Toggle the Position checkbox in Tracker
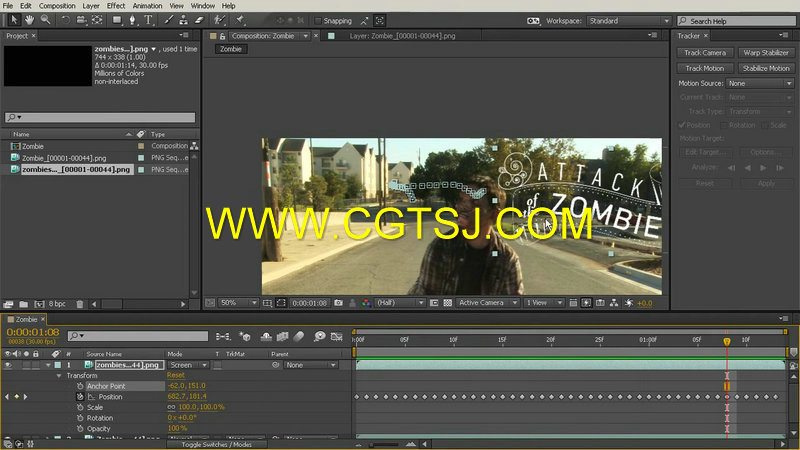The height and width of the screenshot is (450, 800). tap(682, 125)
